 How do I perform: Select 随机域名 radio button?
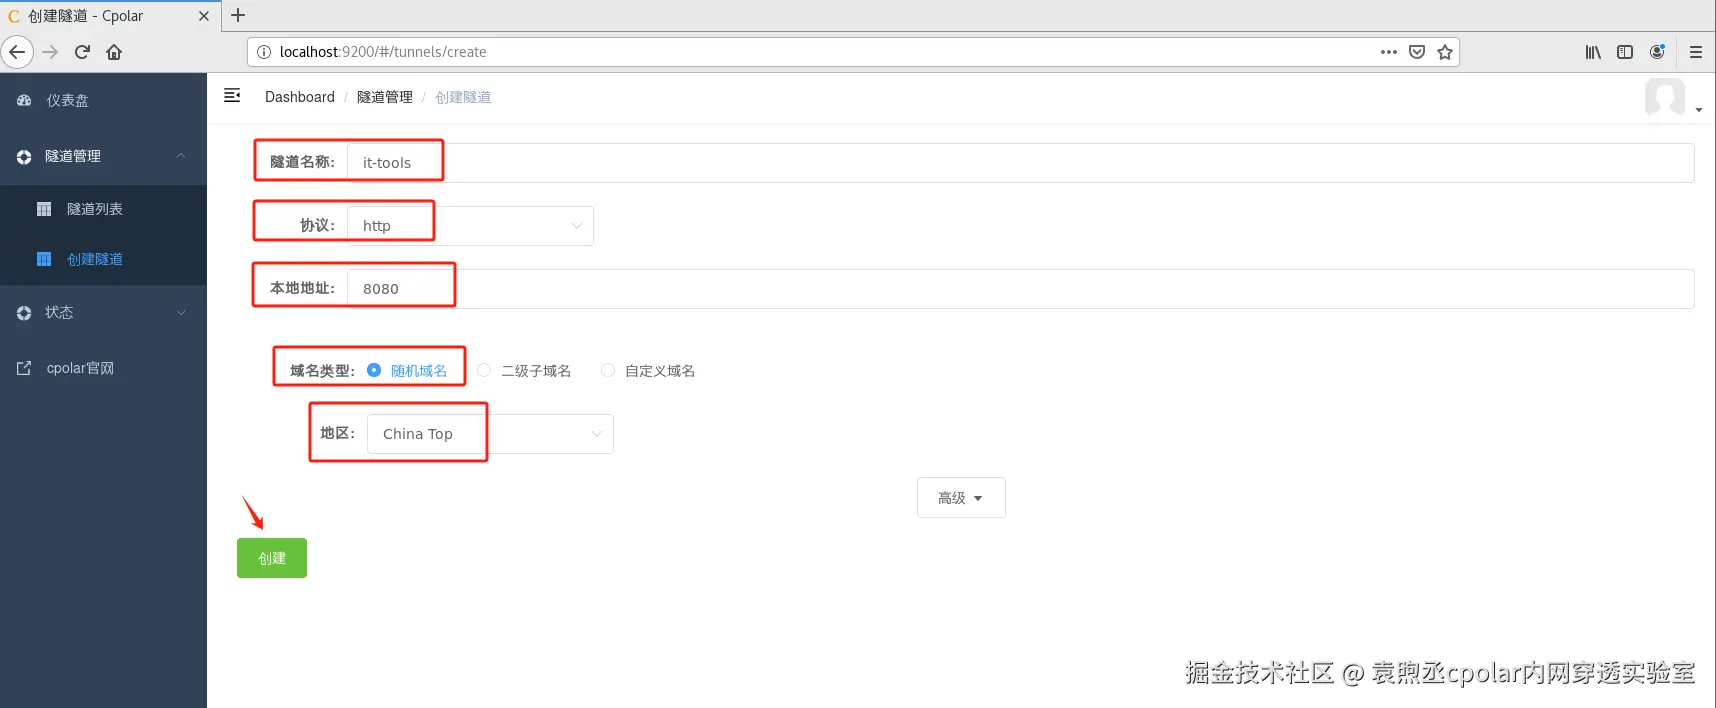tap(374, 370)
